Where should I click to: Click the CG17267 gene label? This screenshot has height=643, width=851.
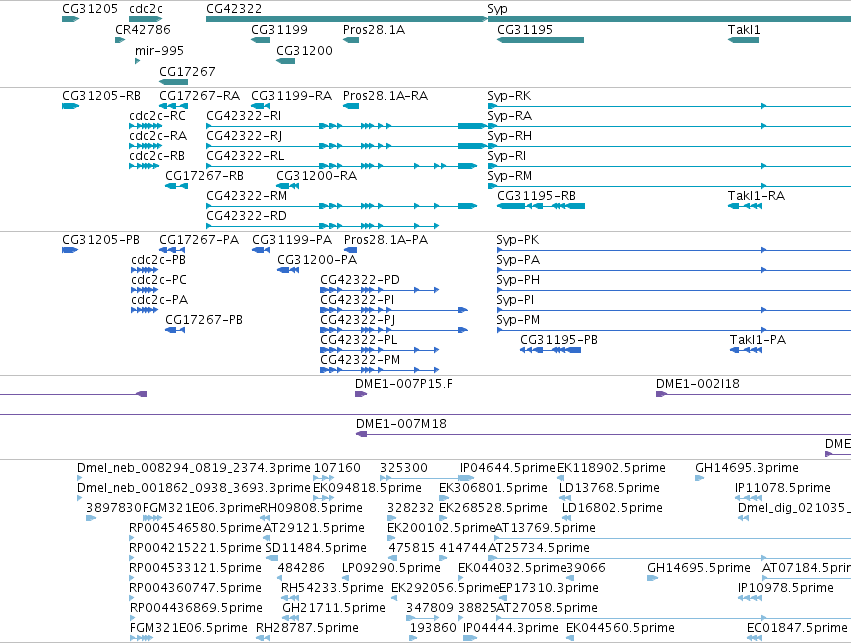(187, 72)
